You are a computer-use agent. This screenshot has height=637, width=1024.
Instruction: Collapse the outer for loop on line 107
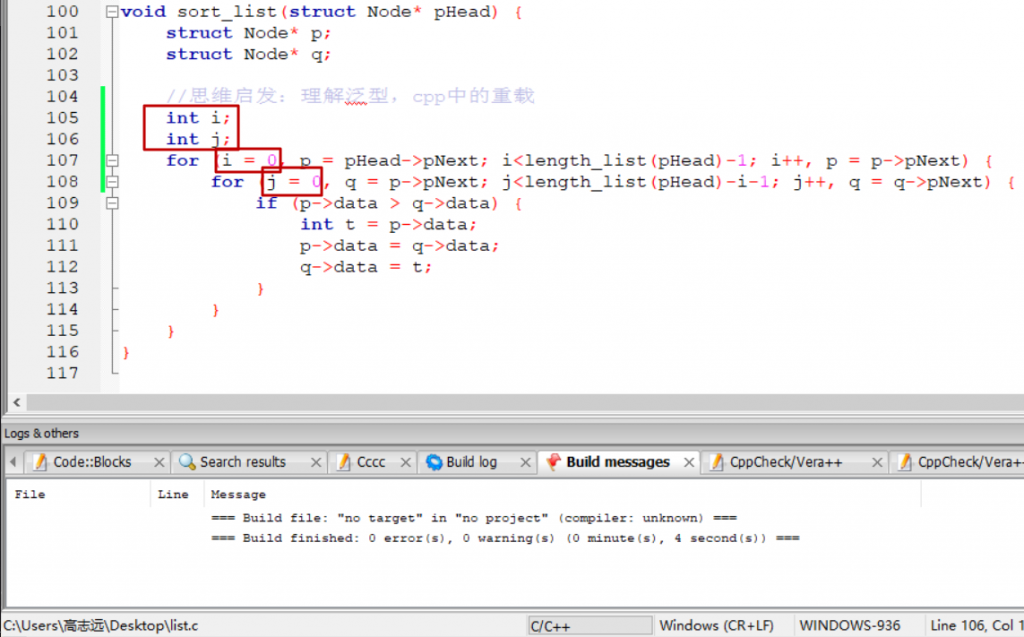(111, 161)
